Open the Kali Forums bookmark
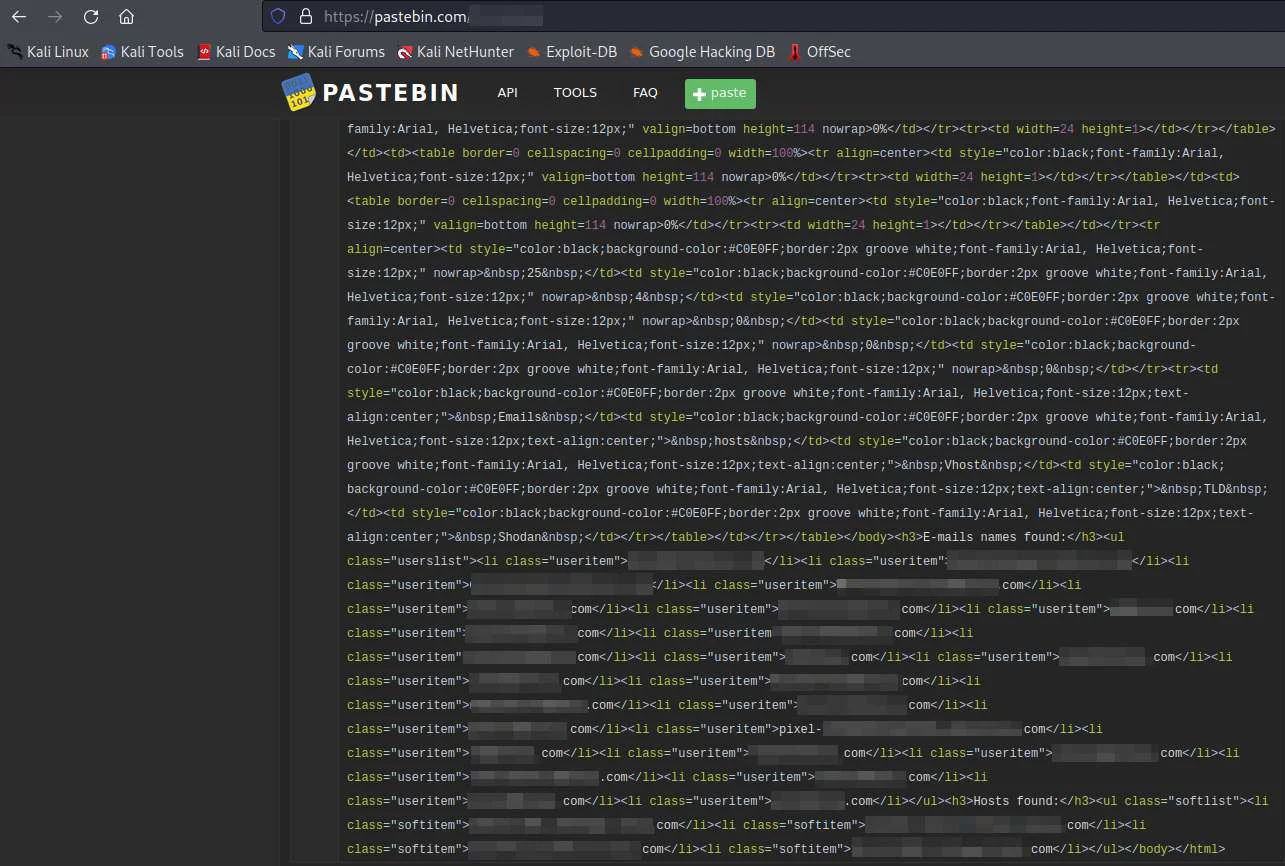Image resolution: width=1285 pixels, height=866 pixels. pyautogui.click(x=336, y=52)
